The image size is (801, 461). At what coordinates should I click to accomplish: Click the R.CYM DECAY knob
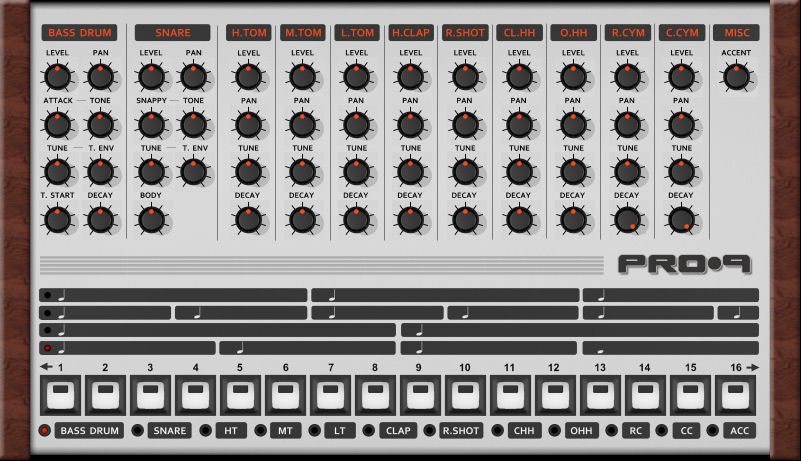click(x=627, y=220)
